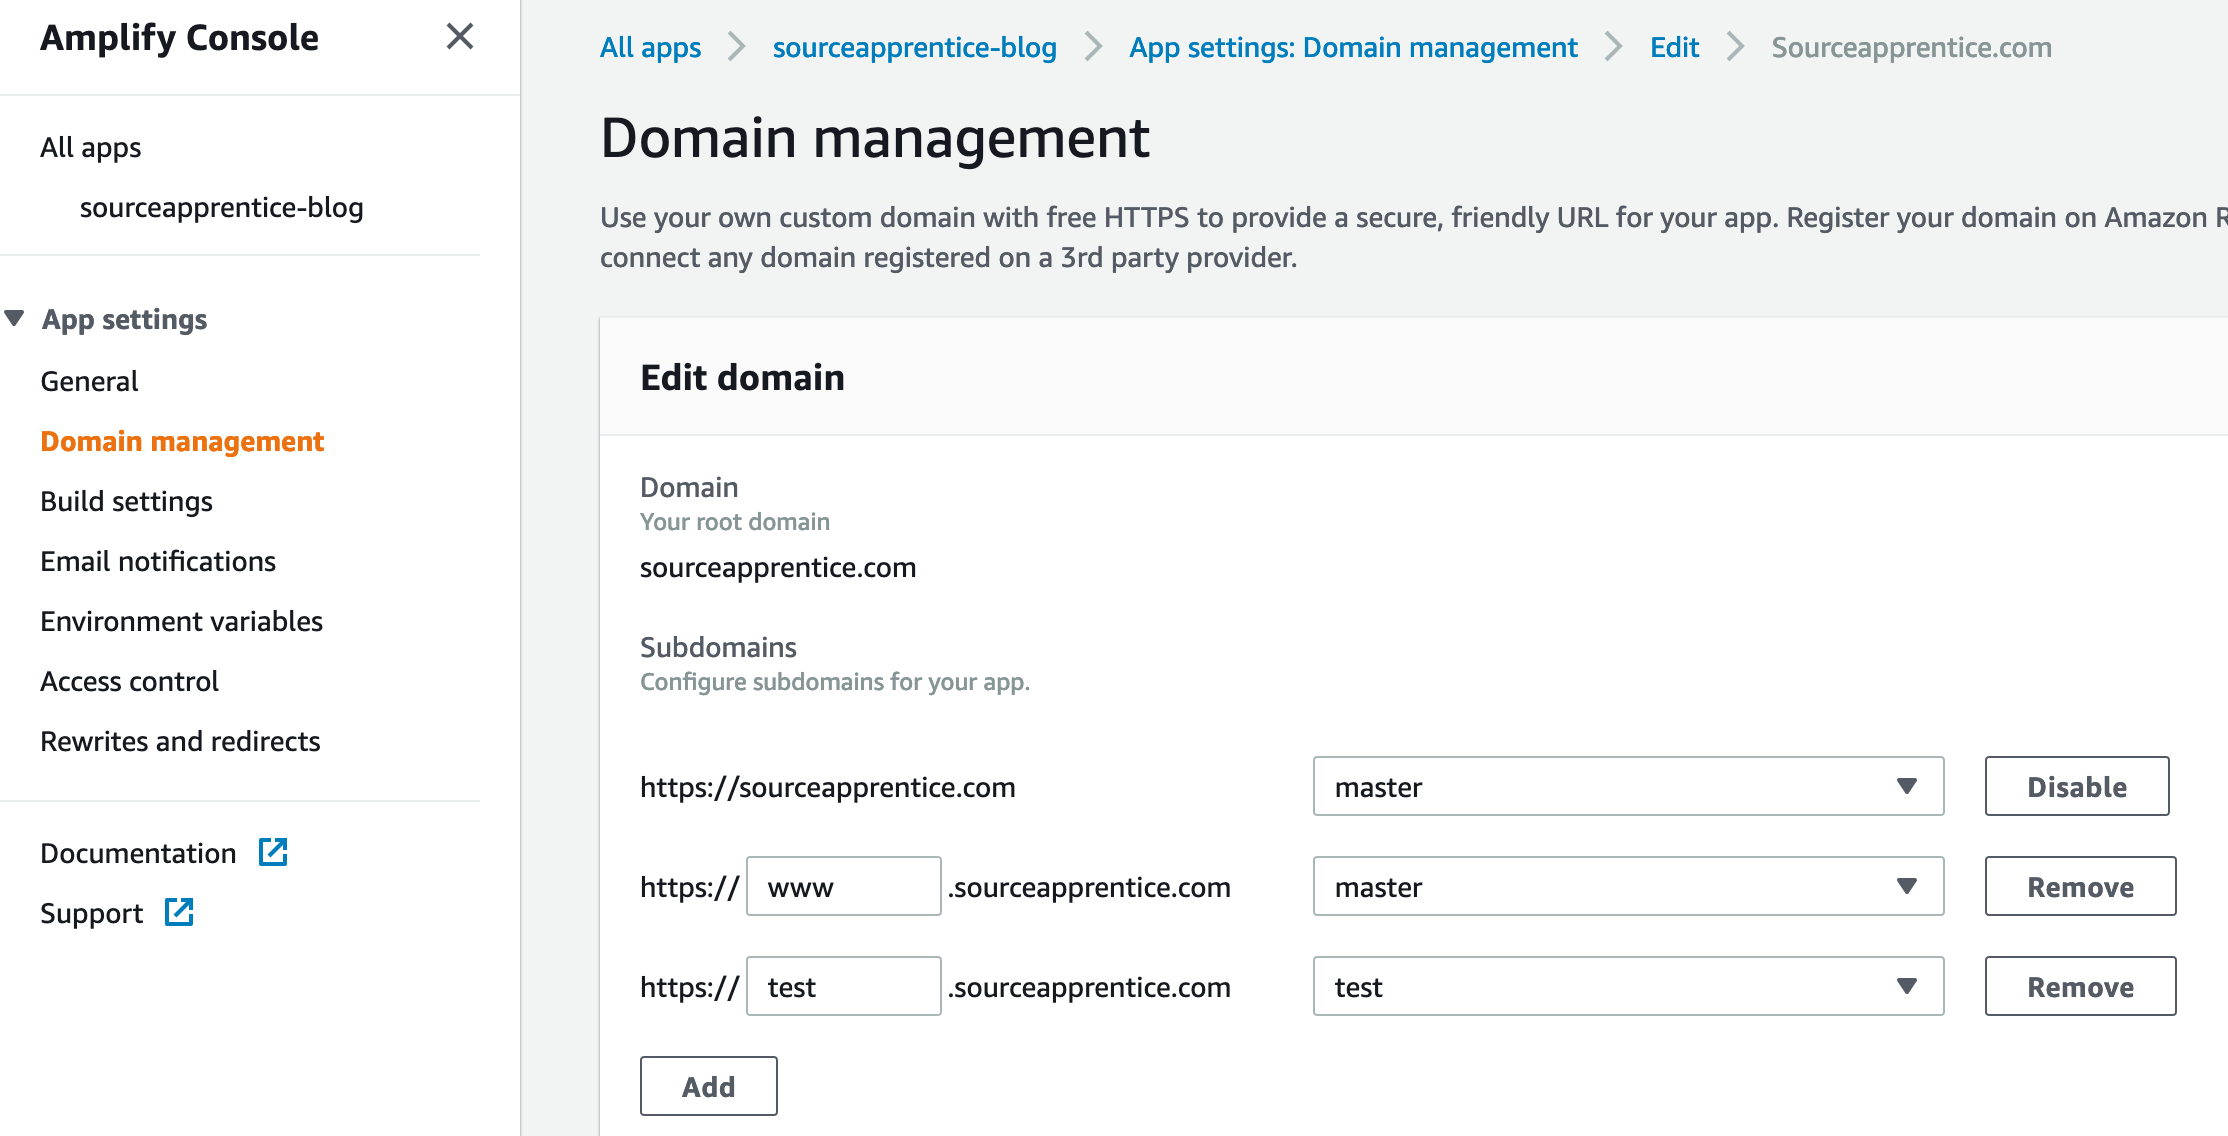2228x1136 pixels.
Task: Click sourceapprentice-blog breadcrumb link
Action: tap(915, 47)
